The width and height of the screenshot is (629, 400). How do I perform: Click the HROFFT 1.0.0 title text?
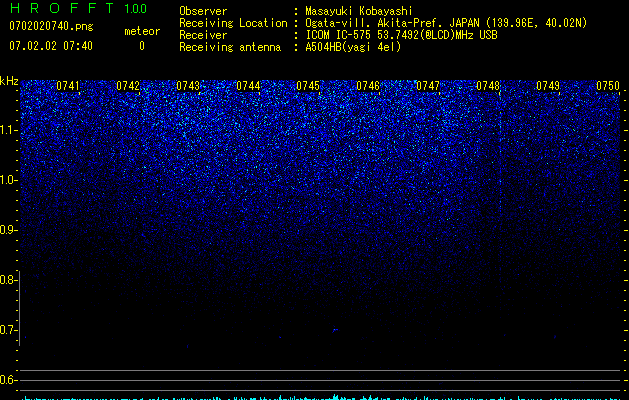pyautogui.click(x=78, y=8)
